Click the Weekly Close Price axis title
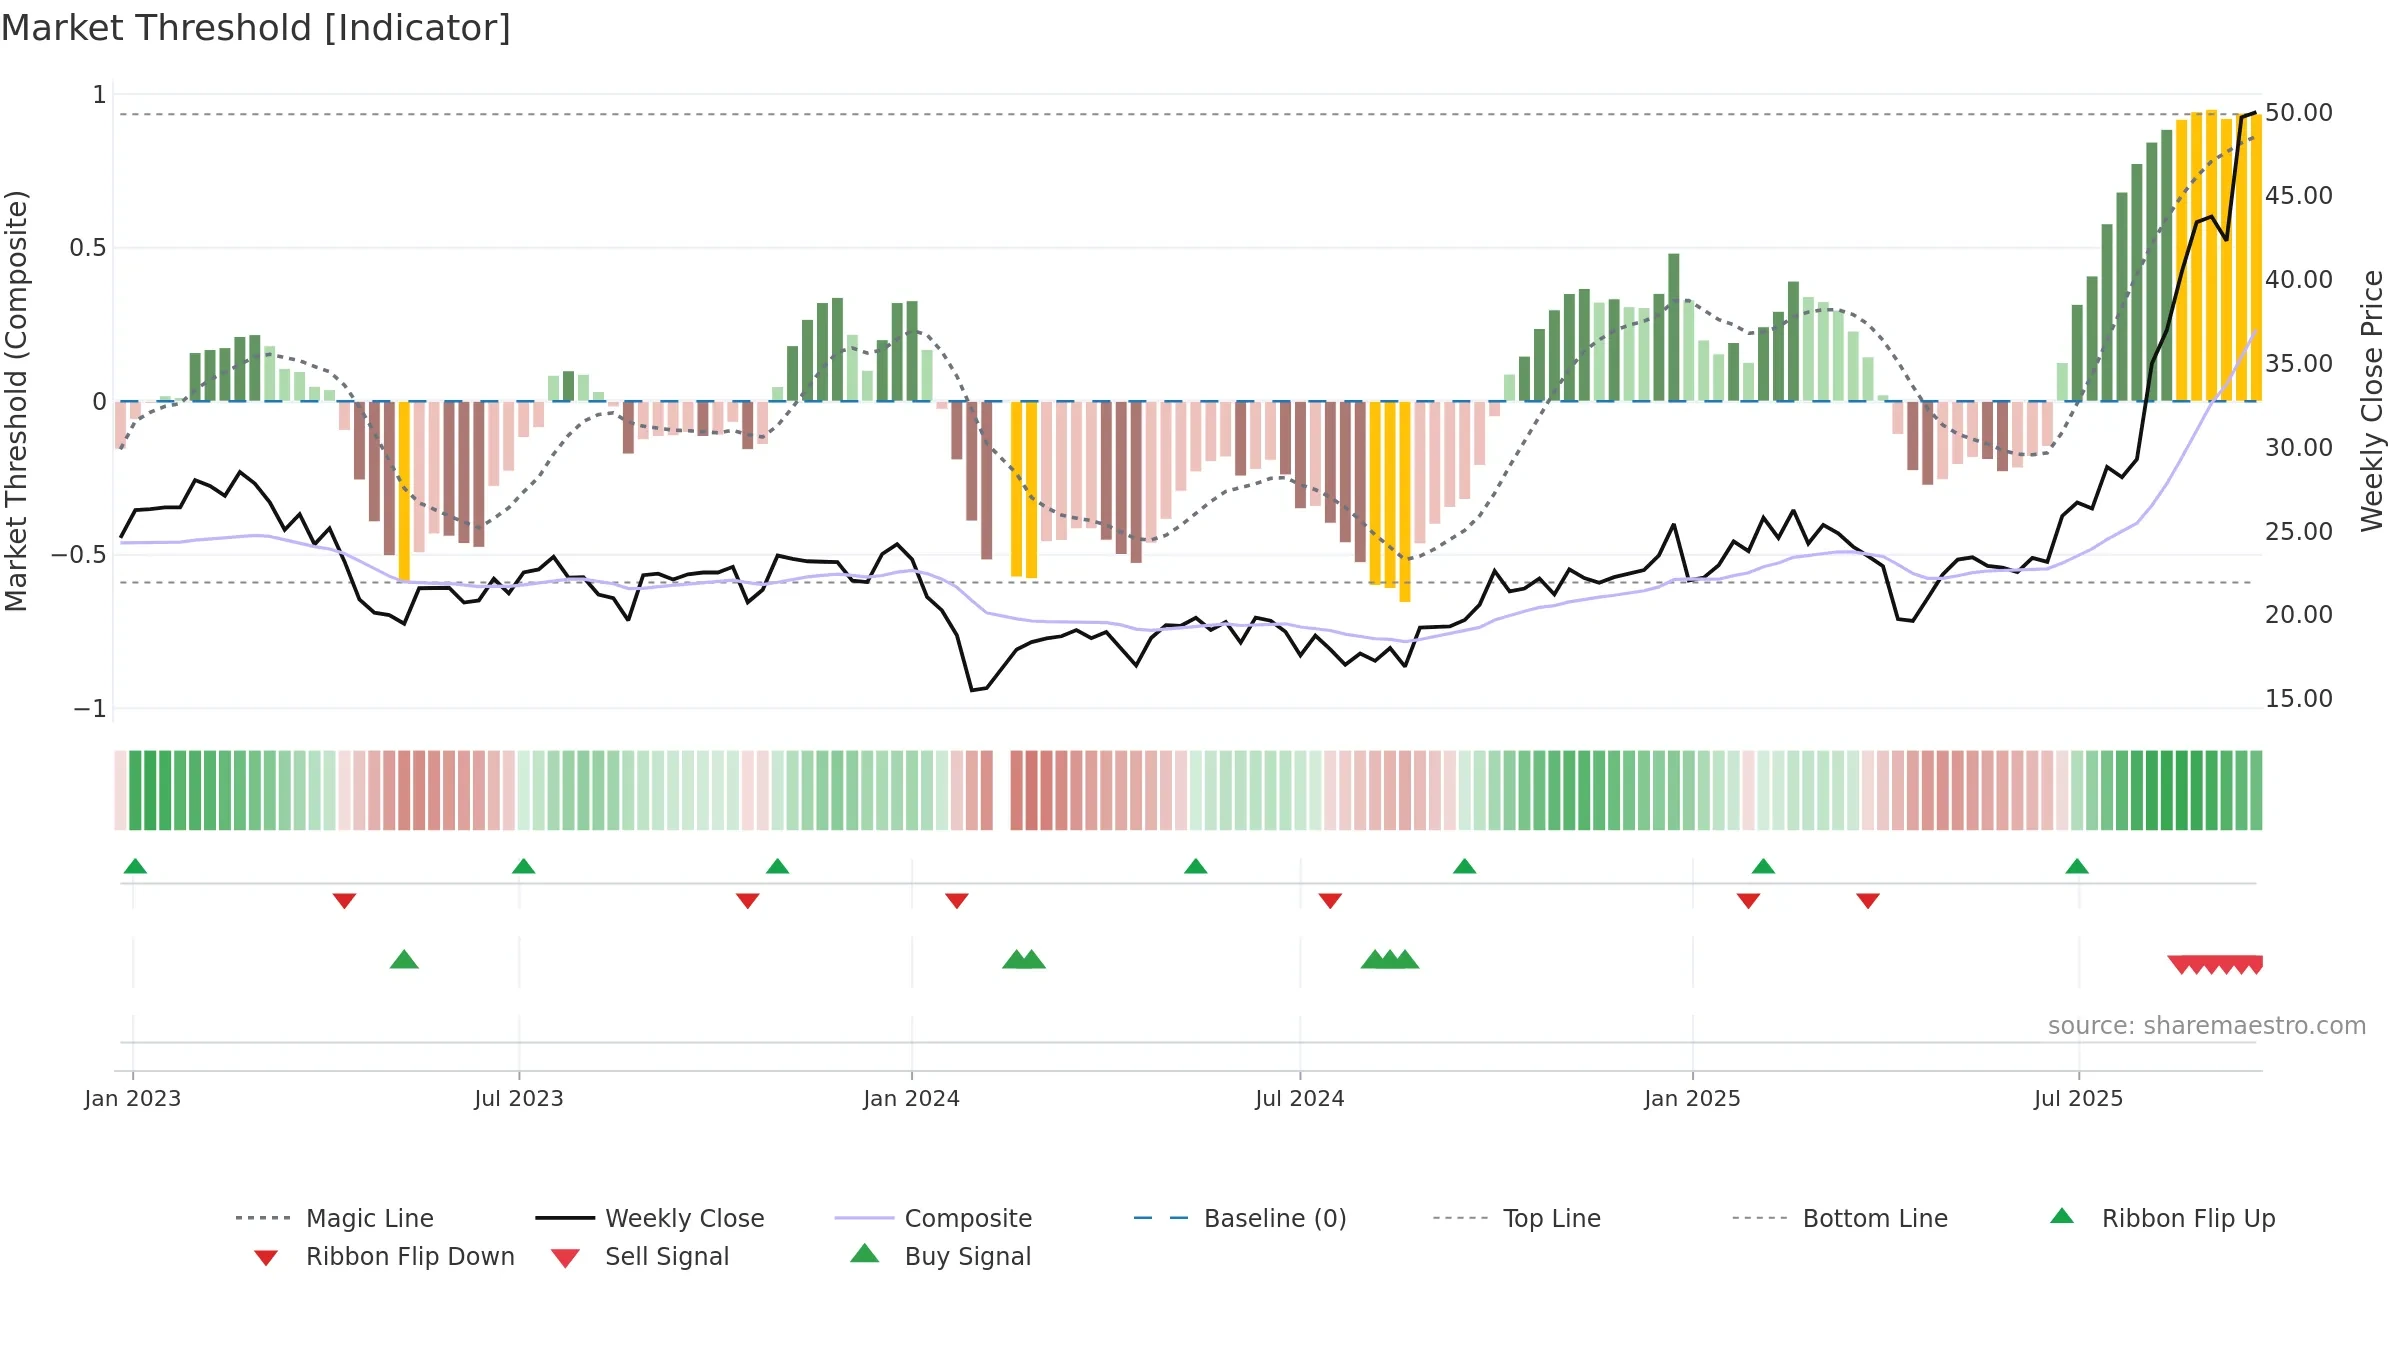This screenshot has height=1350, width=2400. click(x=2372, y=401)
